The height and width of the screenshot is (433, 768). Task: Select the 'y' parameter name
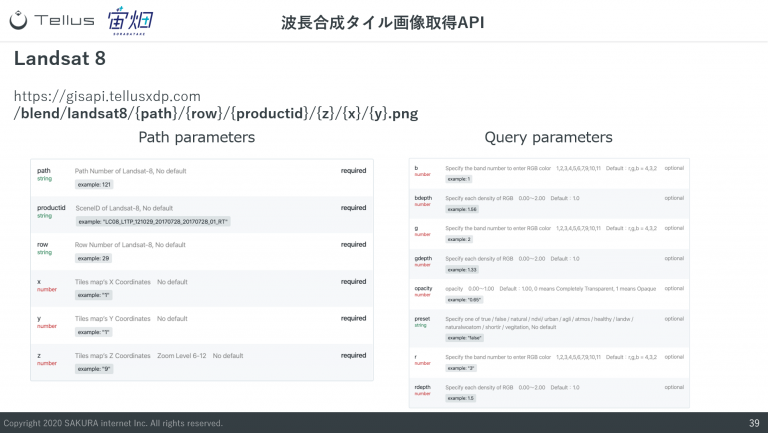point(39,318)
